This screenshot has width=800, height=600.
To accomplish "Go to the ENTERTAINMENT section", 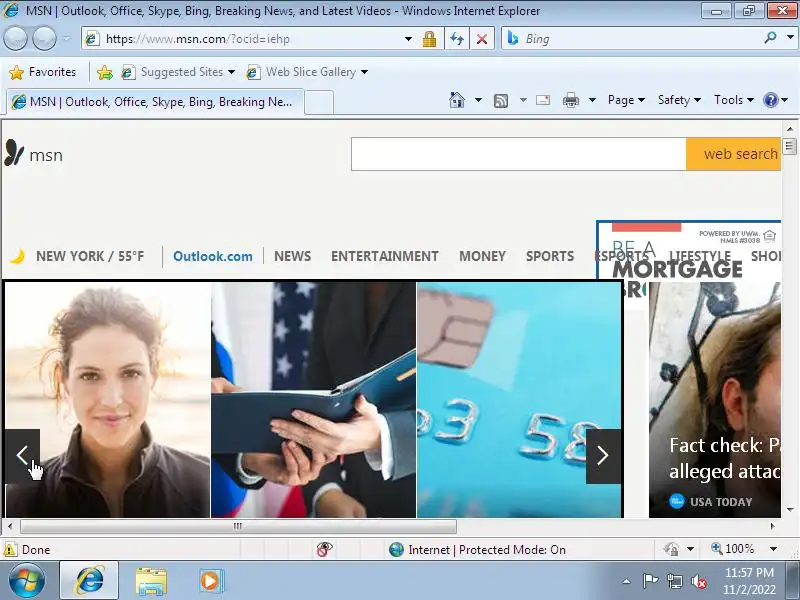I will point(385,256).
